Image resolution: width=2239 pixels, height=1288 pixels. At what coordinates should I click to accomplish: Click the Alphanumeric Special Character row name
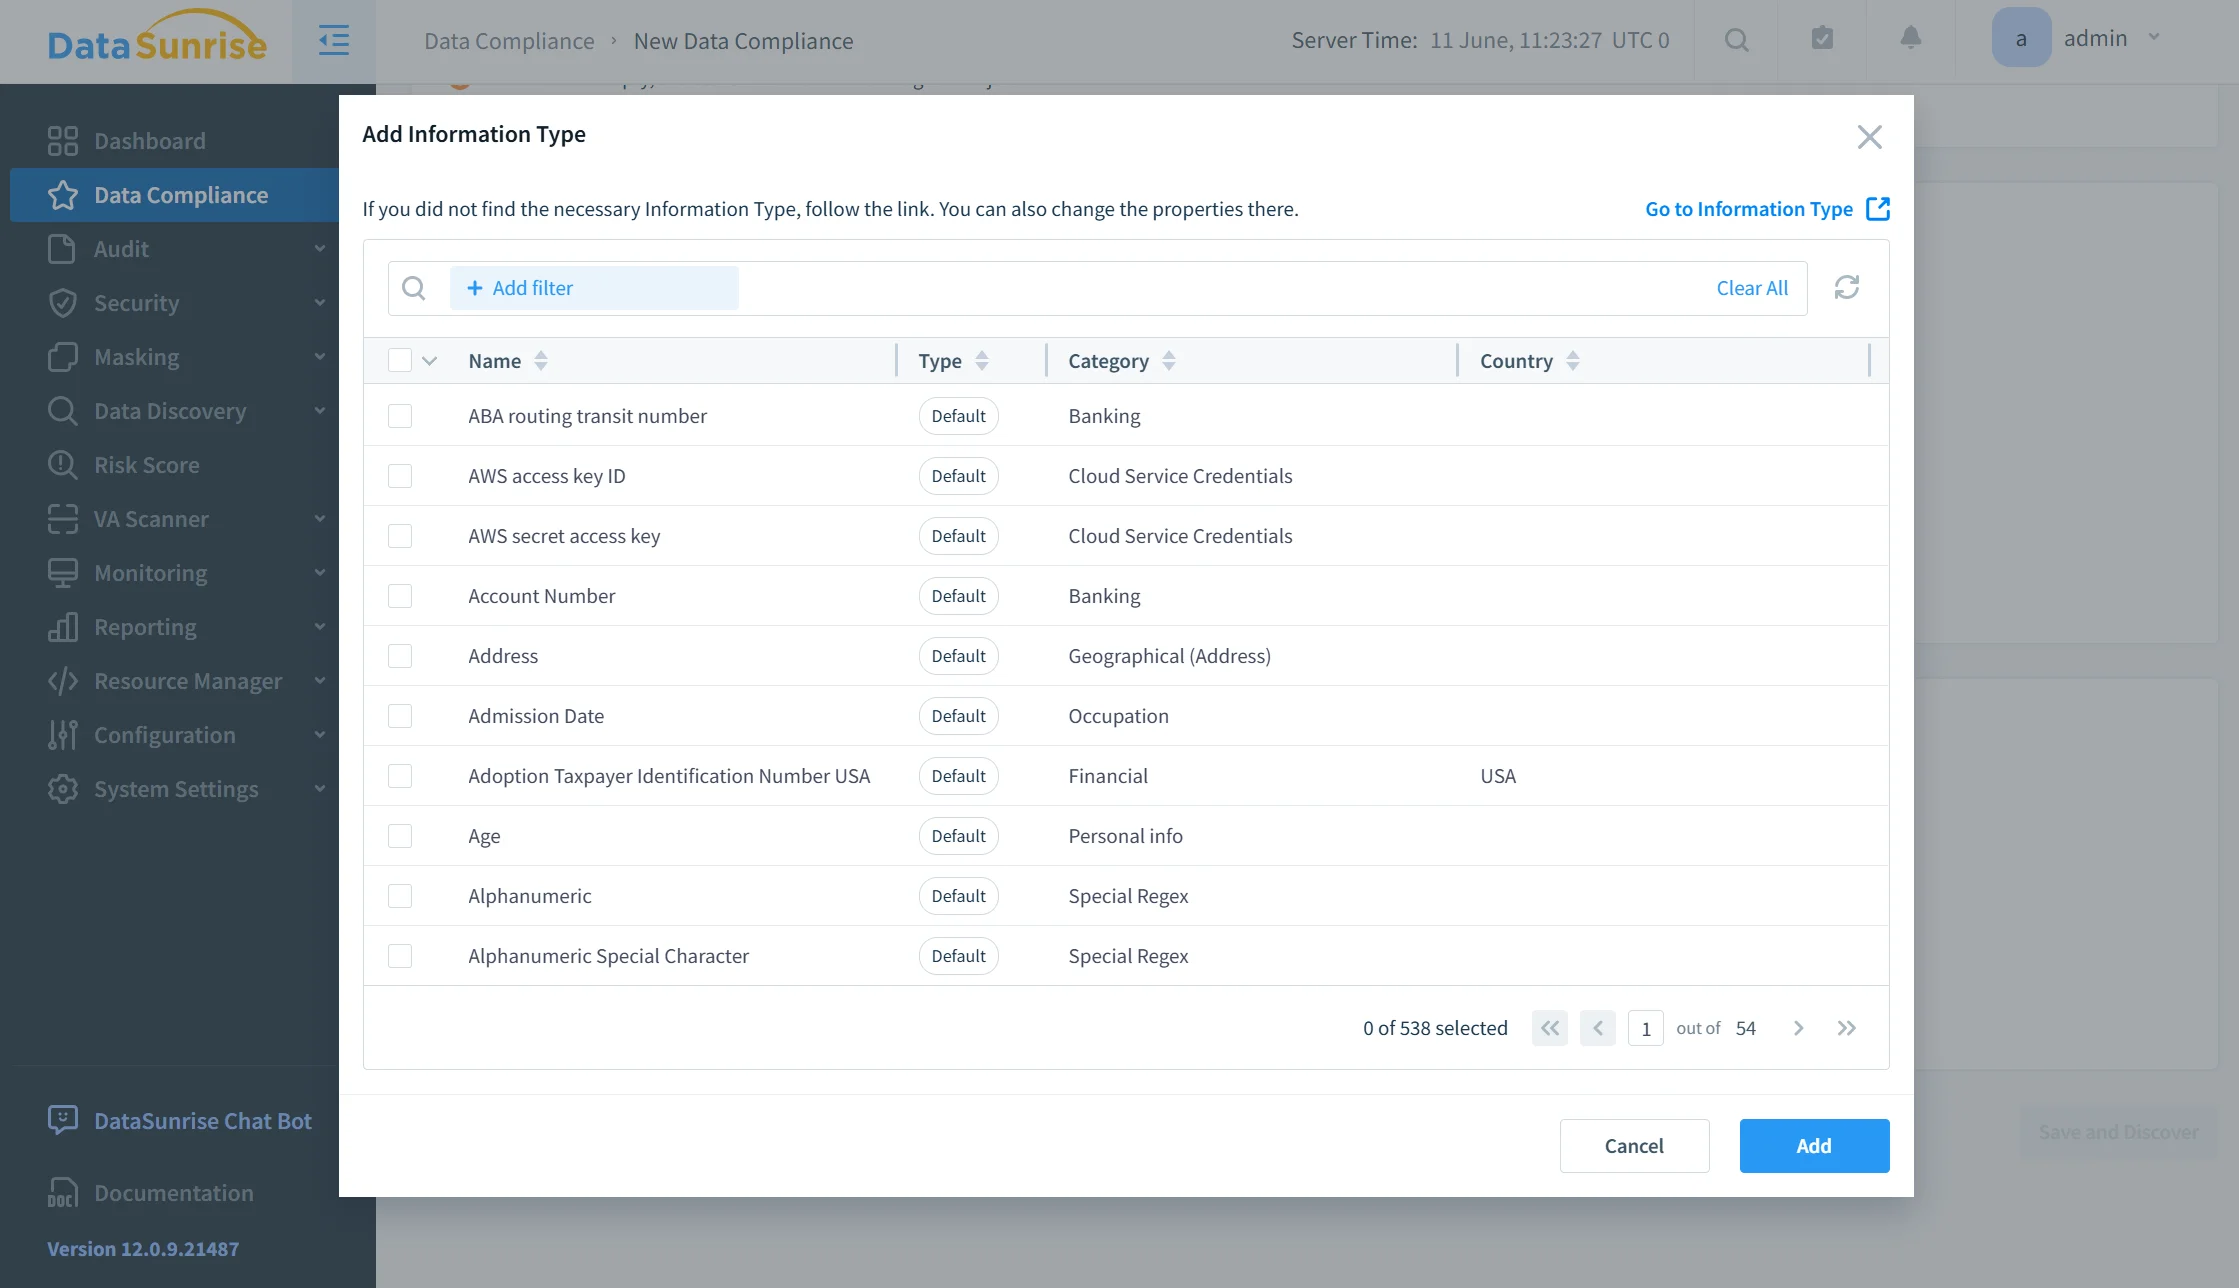click(608, 956)
